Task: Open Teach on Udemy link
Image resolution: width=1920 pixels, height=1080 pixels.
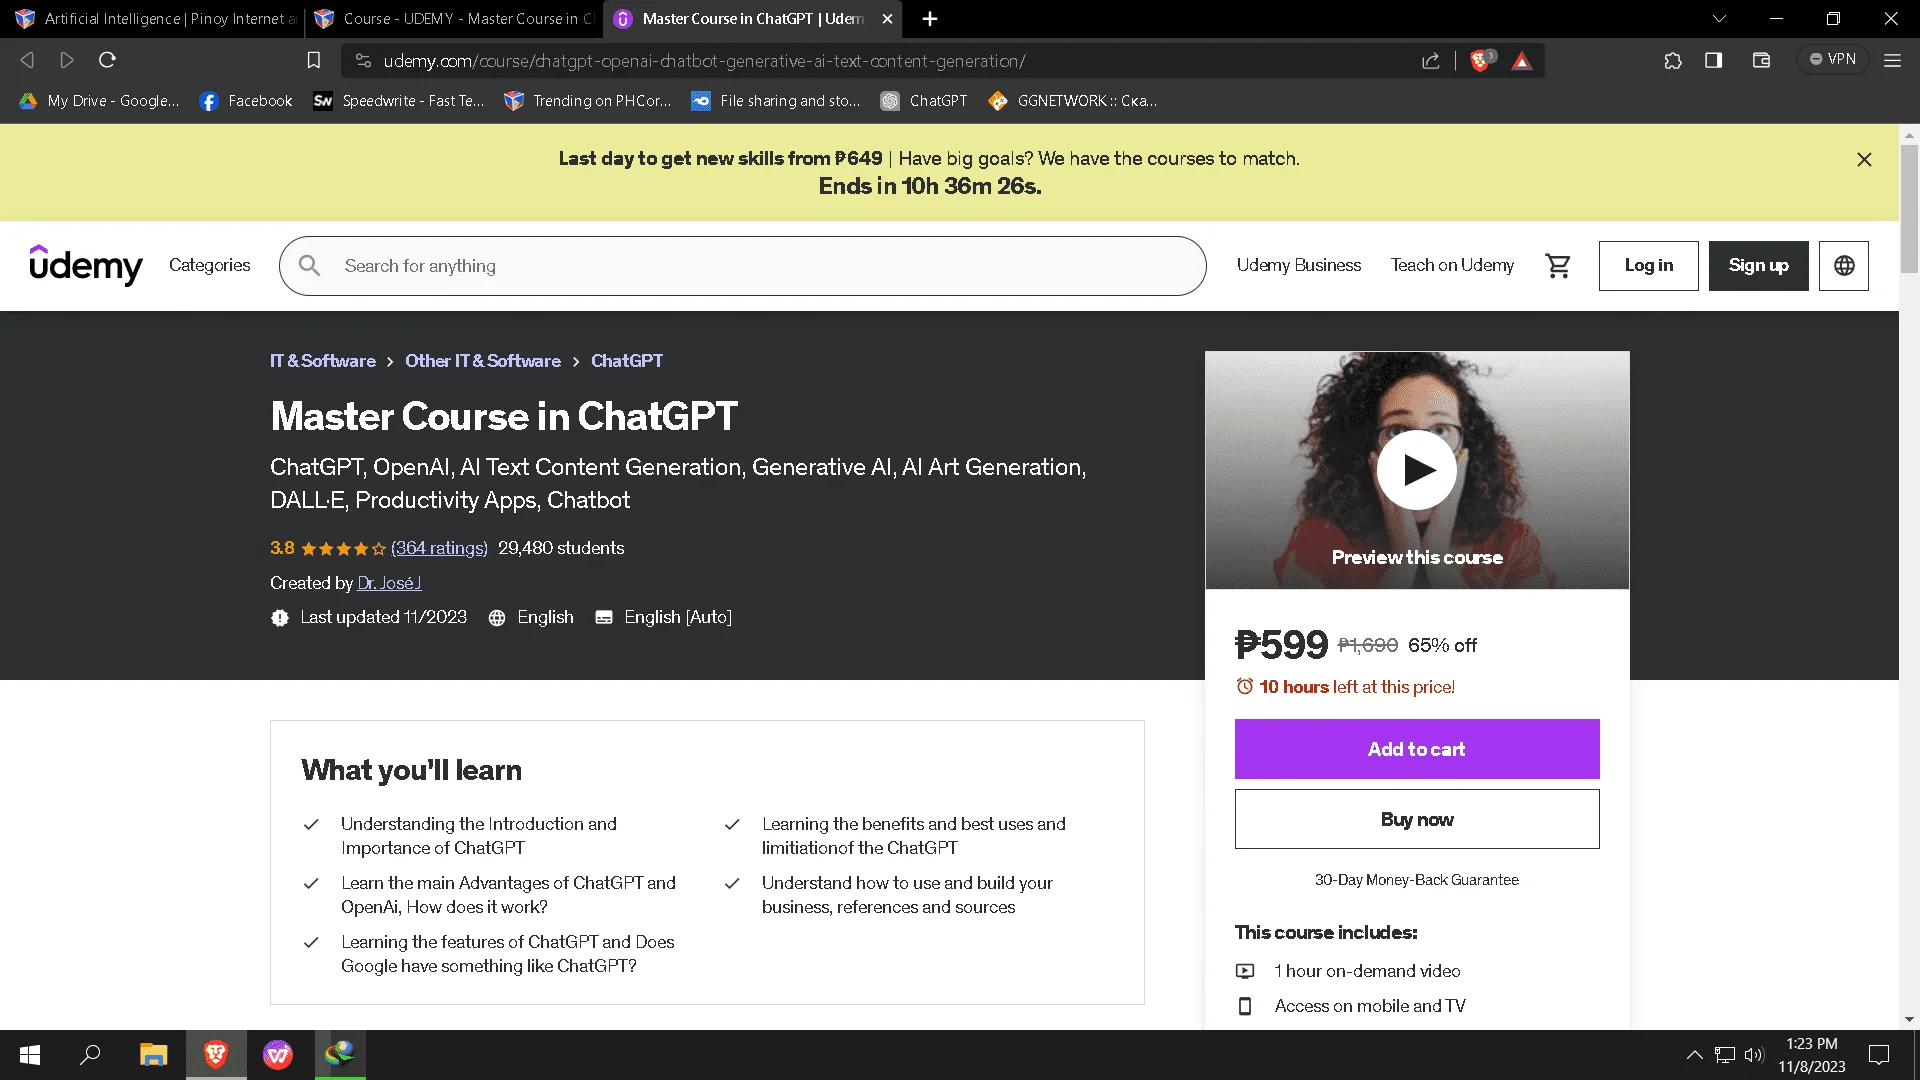Action: (1452, 265)
